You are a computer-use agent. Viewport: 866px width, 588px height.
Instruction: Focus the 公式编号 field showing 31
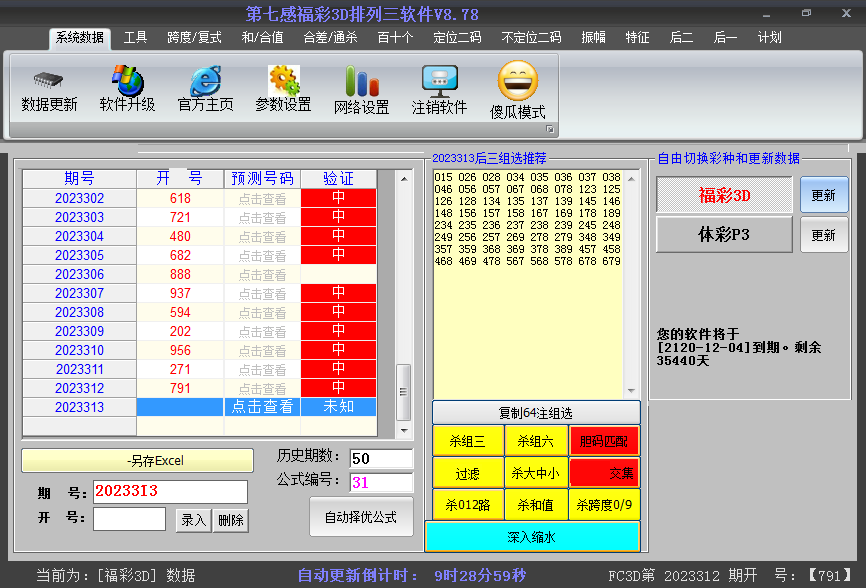click(x=381, y=483)
